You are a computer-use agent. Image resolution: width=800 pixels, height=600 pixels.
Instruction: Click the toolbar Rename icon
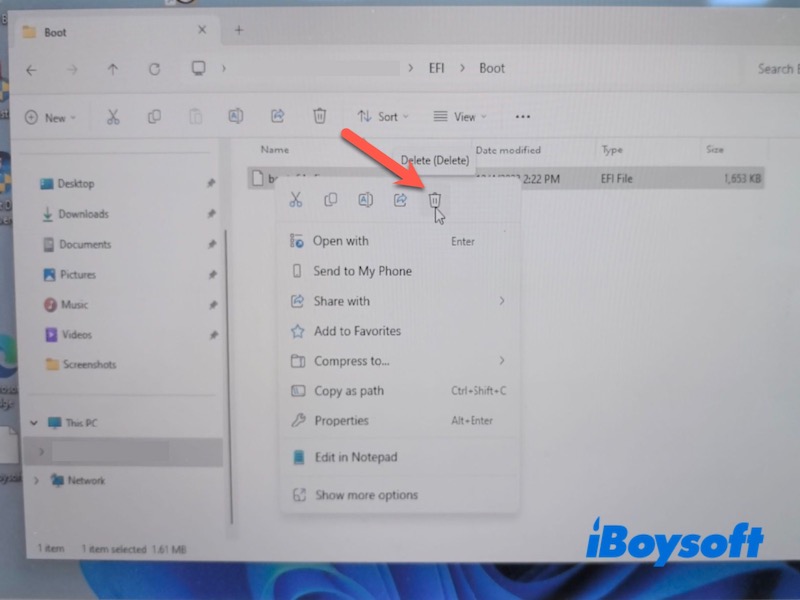coord(236,116)
